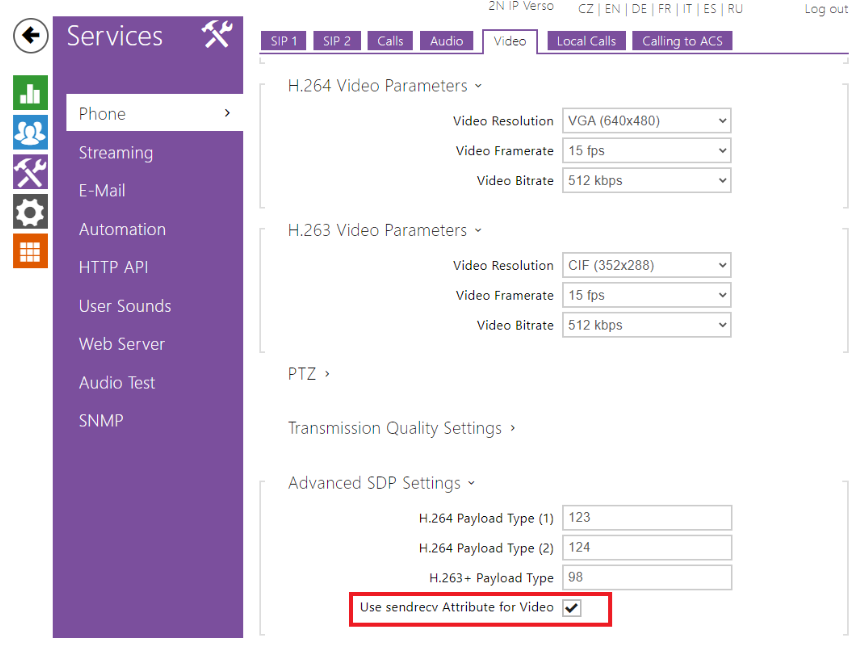Click the Services tools icon in the header
The width and height of the screenshot is (861, 662).
click(x=215, y=33)
